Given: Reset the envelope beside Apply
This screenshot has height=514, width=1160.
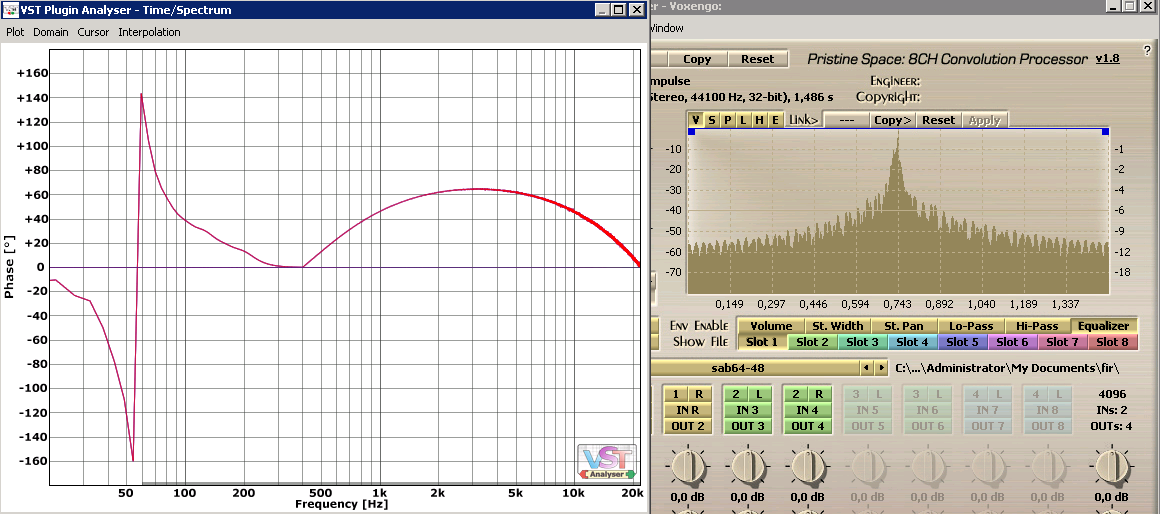Looking at the screenshot, I should (938, 120).
